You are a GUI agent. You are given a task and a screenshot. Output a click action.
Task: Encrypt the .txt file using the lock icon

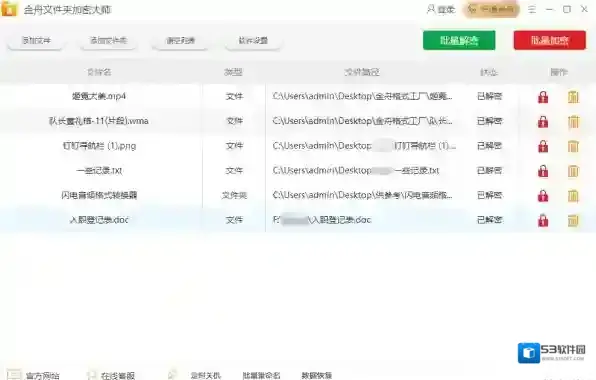click(x=543, y=171)
